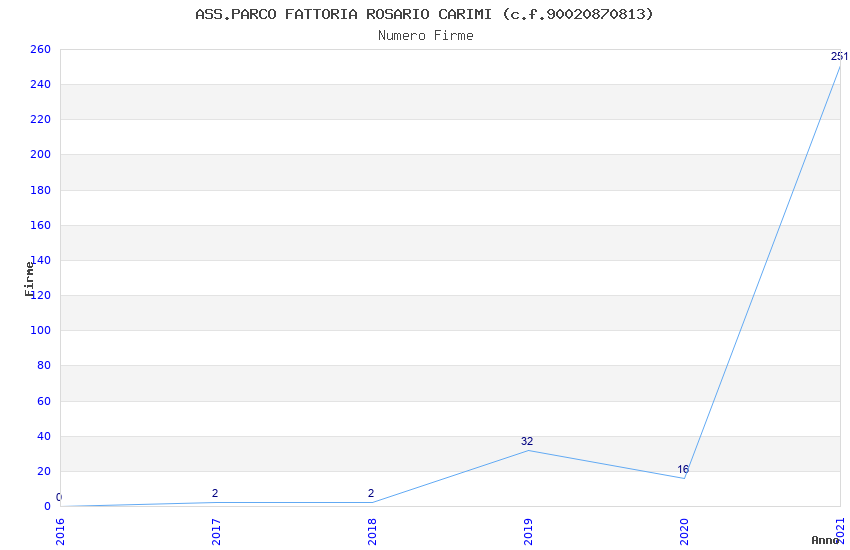Click y-axis tick label 40
The image size is (850, 550).
(44, 436)
